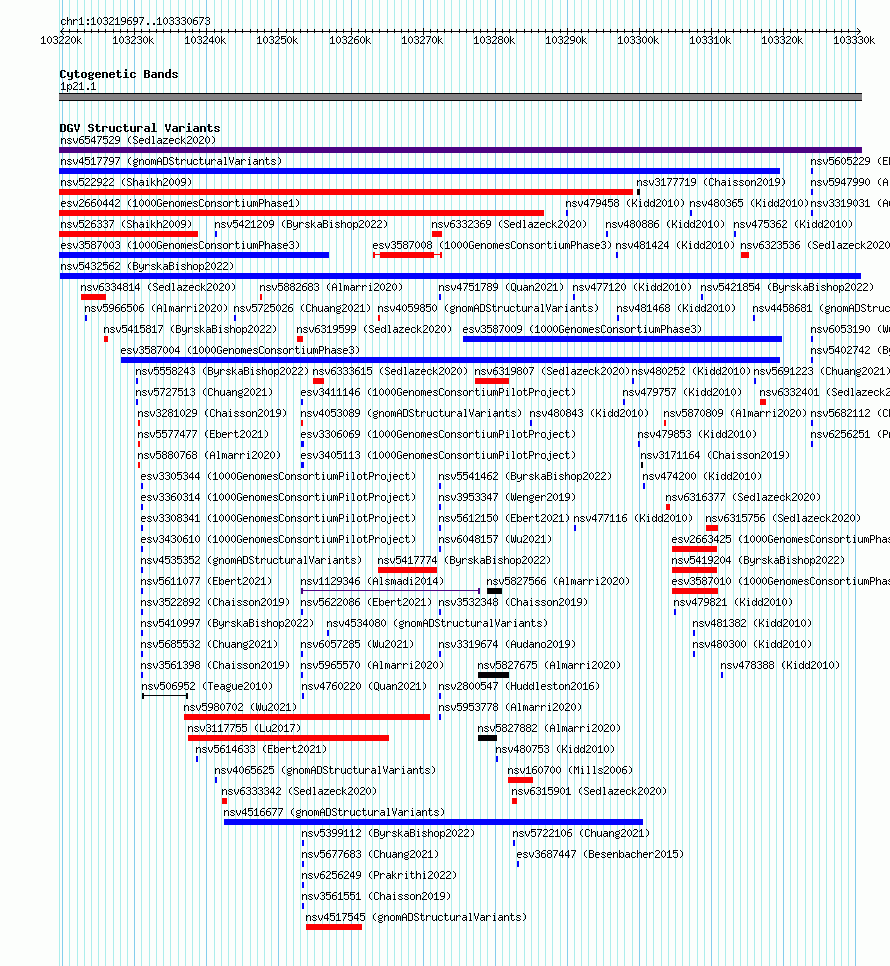
Task: Open the nsv5882683 (Almarri2020) label
Action: pyautogui.click(x=331, y=286)
